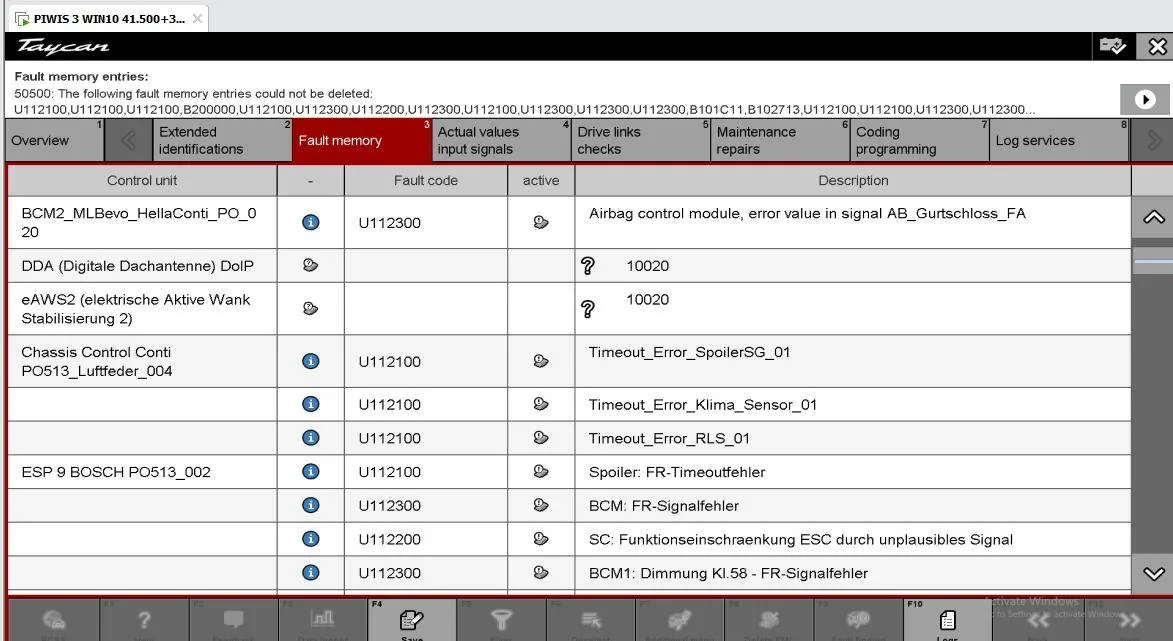
Task: Close the Taycan diagnostic window
Action: pos(1157,46)
